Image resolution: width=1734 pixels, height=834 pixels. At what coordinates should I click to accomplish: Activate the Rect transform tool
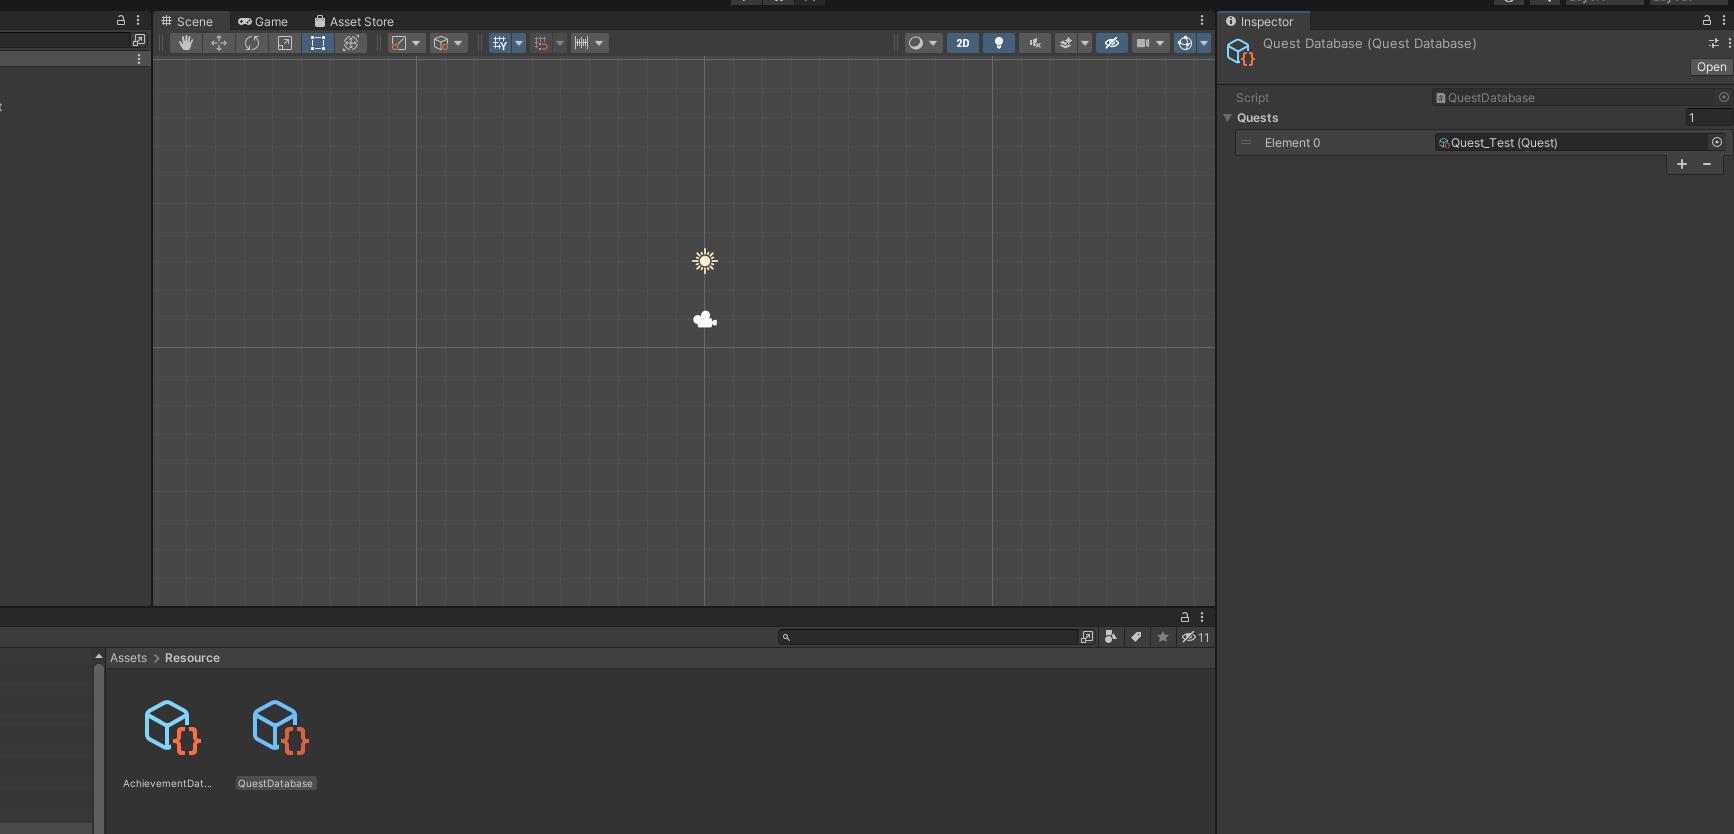318,43
